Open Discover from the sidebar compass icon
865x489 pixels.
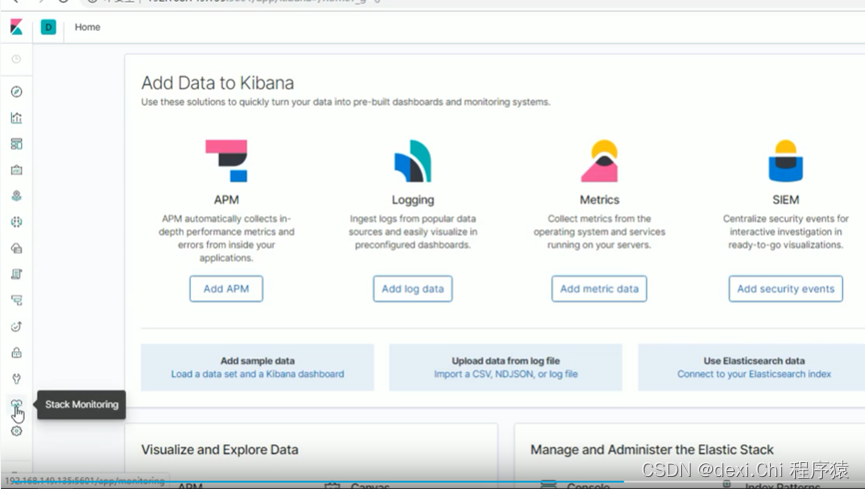tap(17, 92)
